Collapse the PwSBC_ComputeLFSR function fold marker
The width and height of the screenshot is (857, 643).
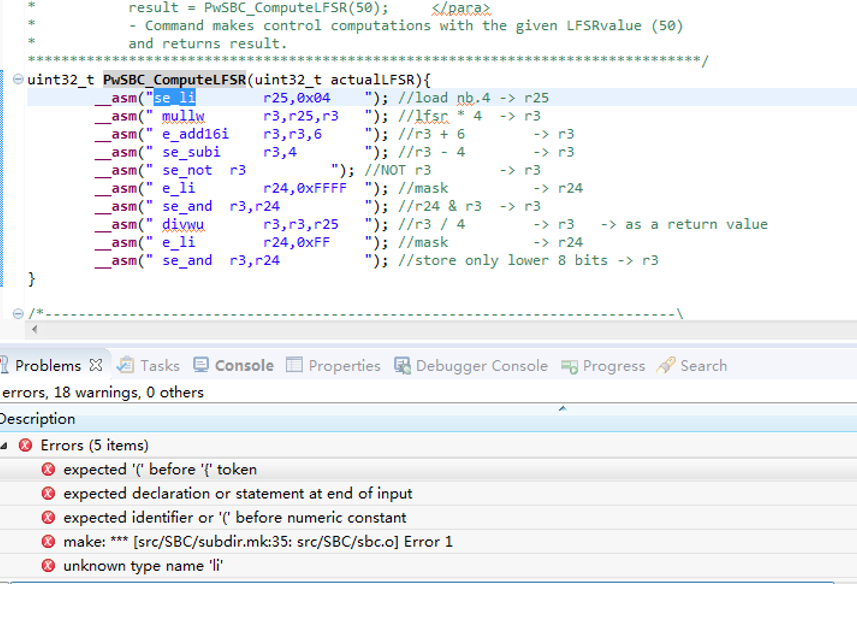(x=18, y=79)
